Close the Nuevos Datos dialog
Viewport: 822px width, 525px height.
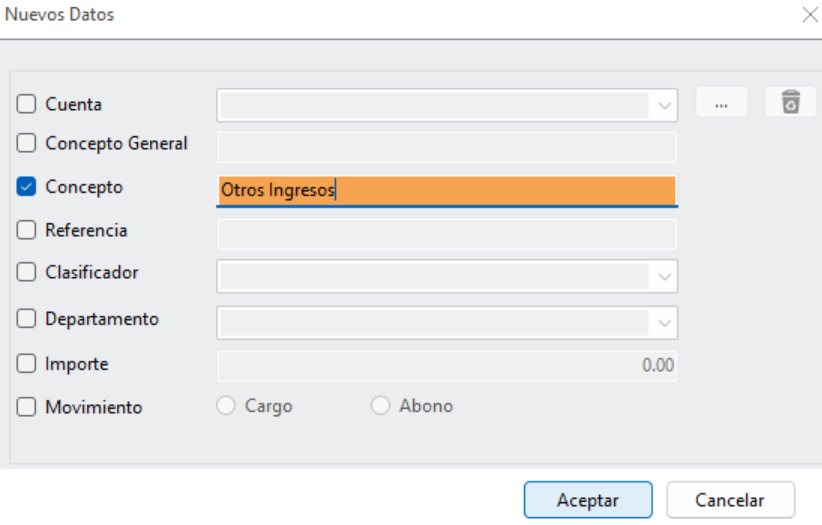pyautogui.click(x=810, y=15)
